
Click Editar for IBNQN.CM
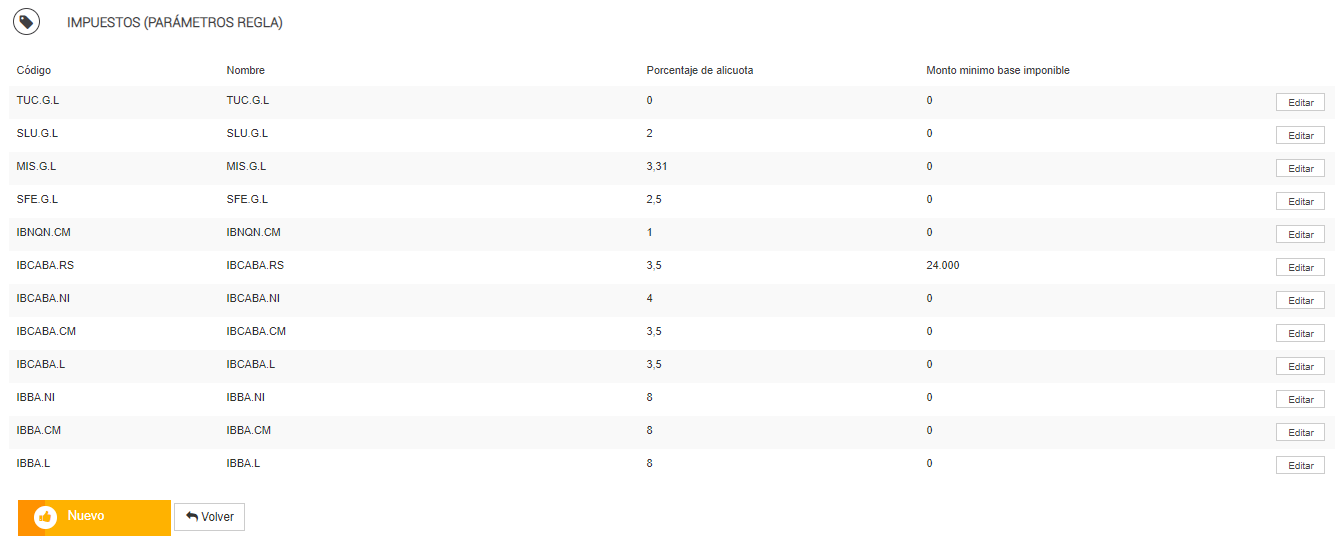coord(1300,234)
